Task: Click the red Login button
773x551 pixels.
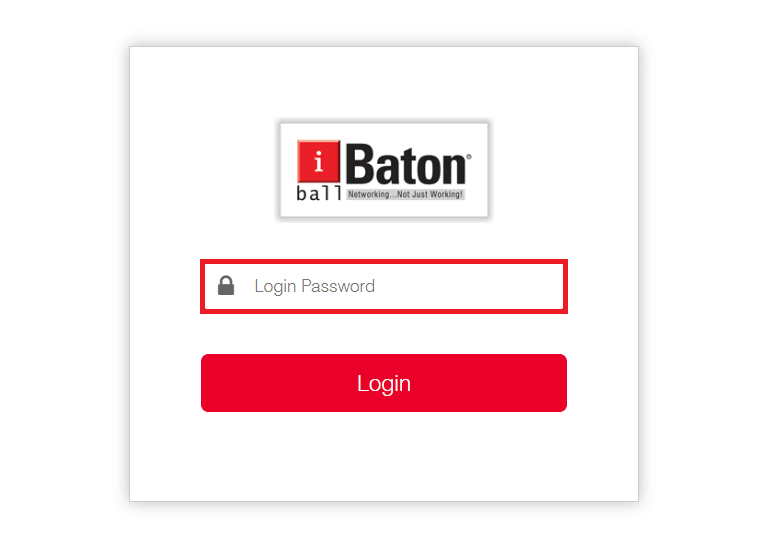Action: point(384,383)
